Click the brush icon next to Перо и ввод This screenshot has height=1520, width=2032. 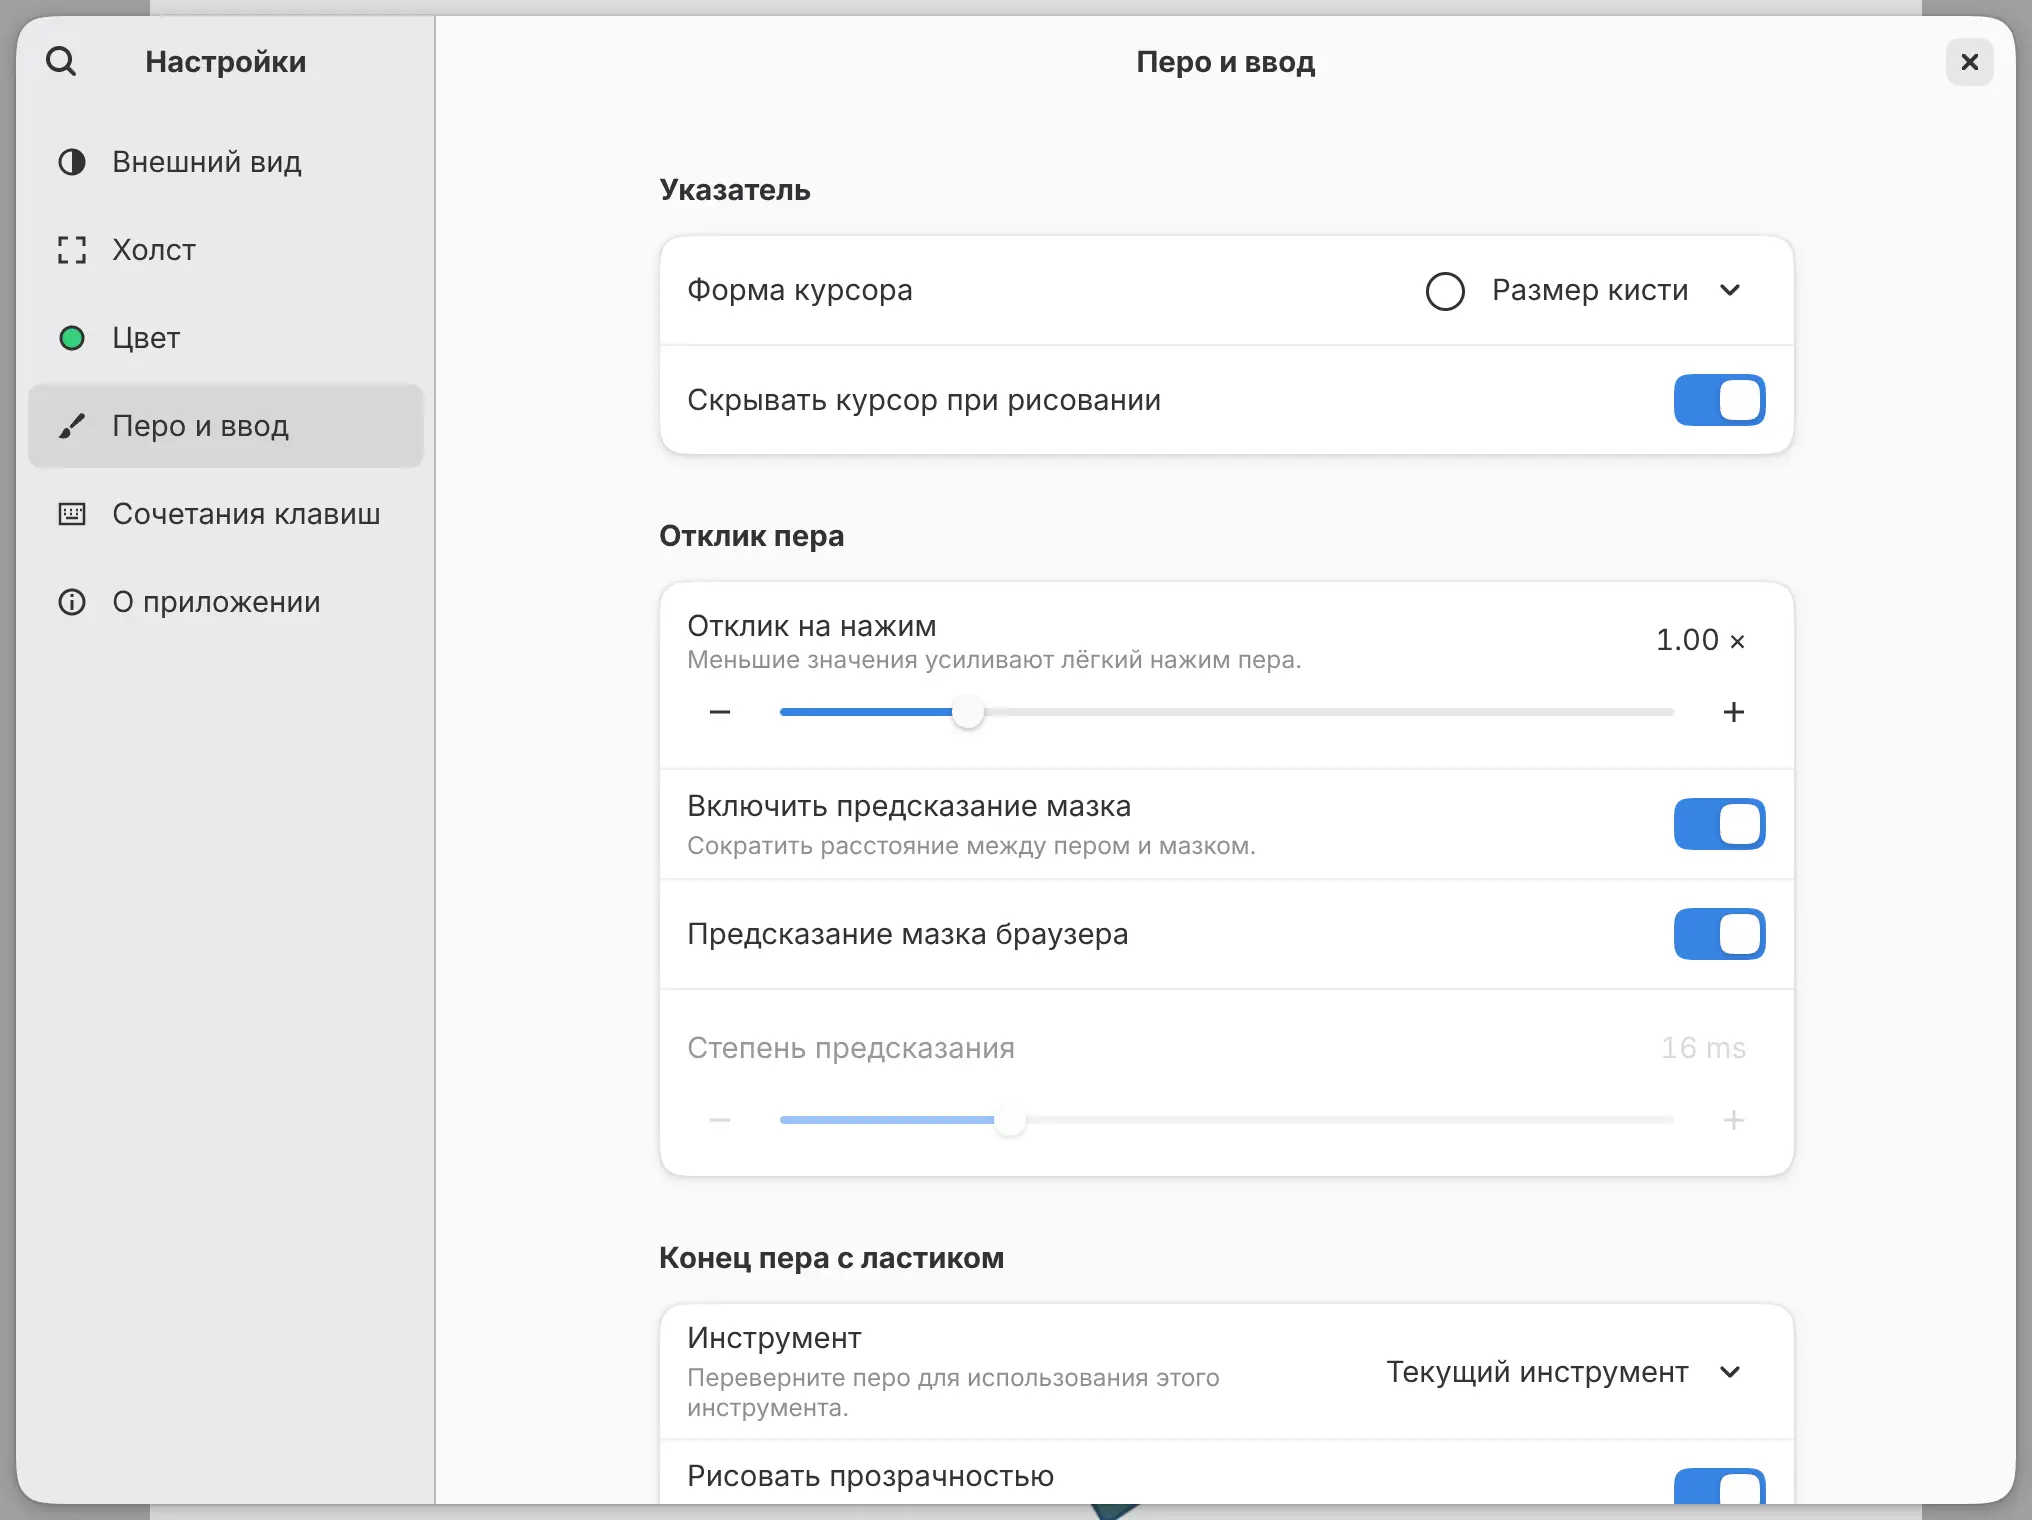point(72,426)
